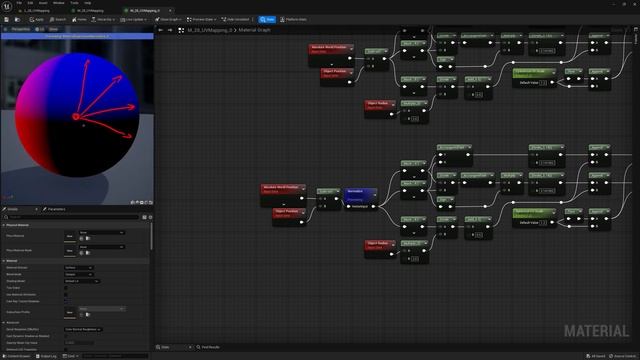The width and height of the screenshot is (640, 360).
Task: Open the Phys Material asset dropdown
Action: (102, 232)
